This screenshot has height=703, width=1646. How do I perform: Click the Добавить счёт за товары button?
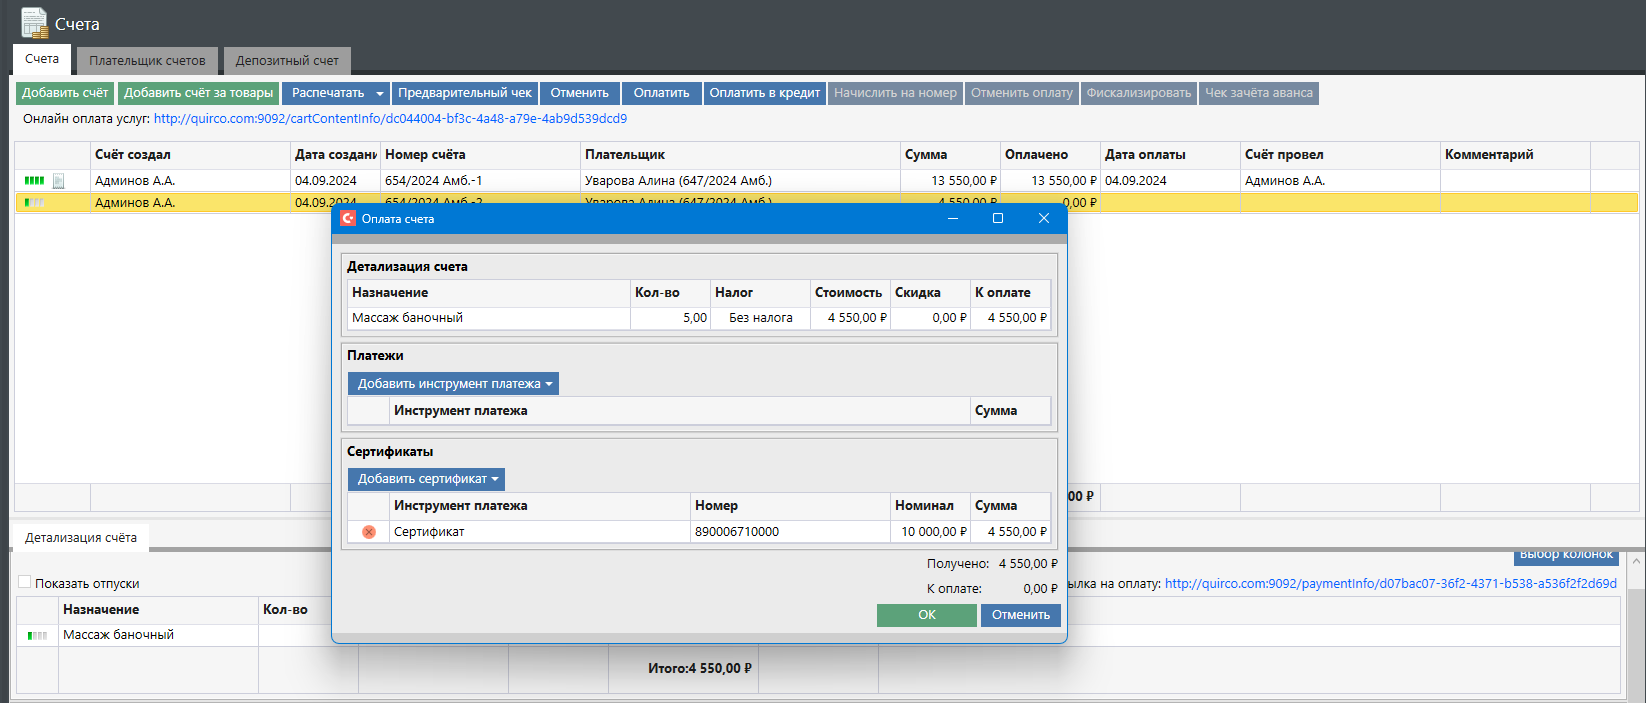tap(198, 93)
